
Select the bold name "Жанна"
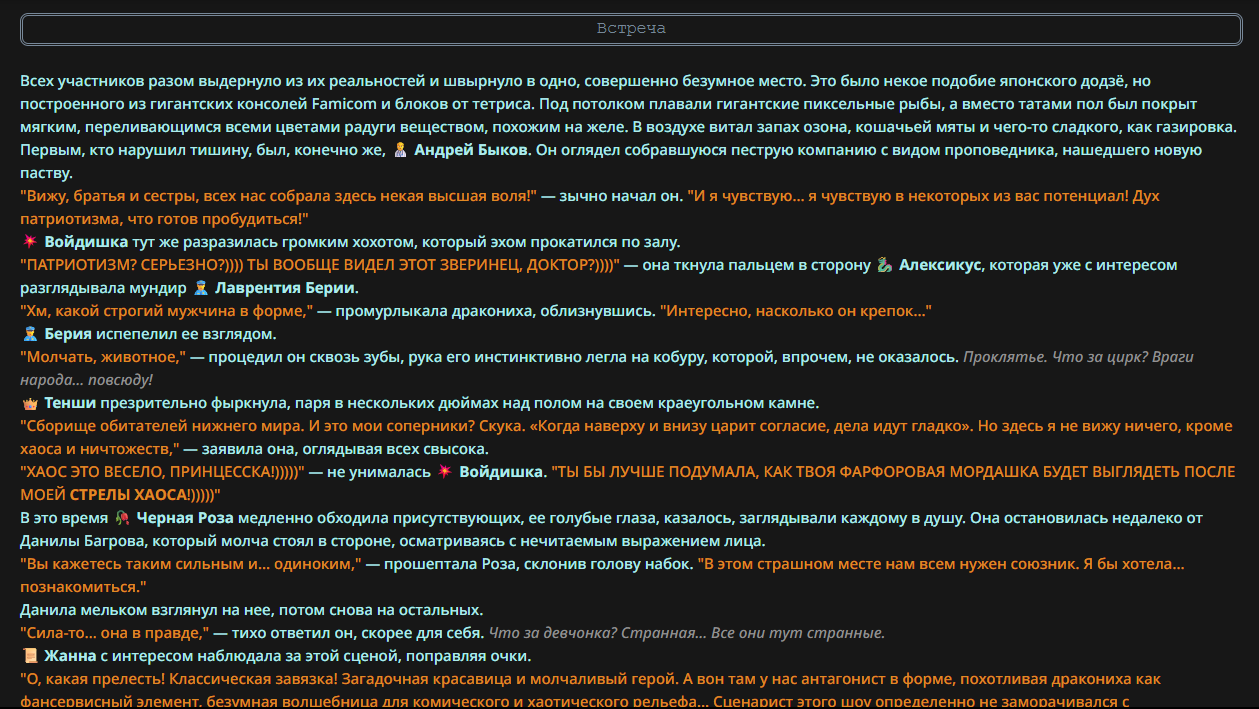click(x=70, y=656)
